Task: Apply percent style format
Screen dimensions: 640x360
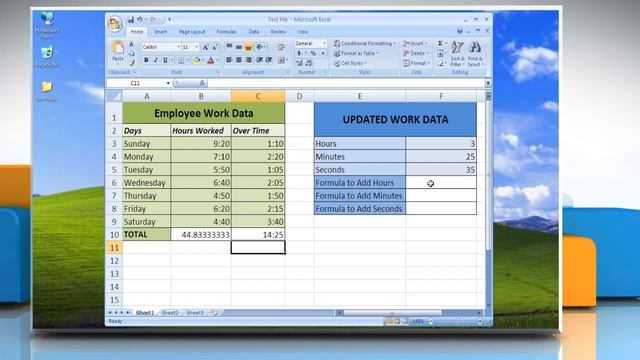Action: [x=313, y=53]
